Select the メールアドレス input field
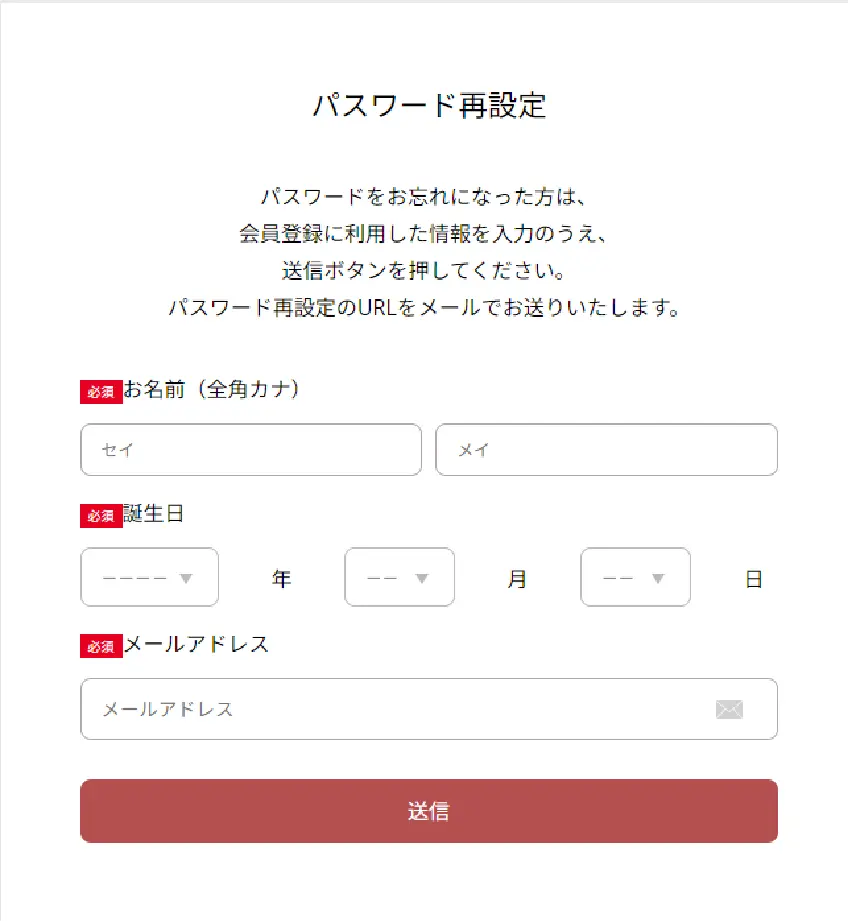The image size is (849, 921). [400, 709]
